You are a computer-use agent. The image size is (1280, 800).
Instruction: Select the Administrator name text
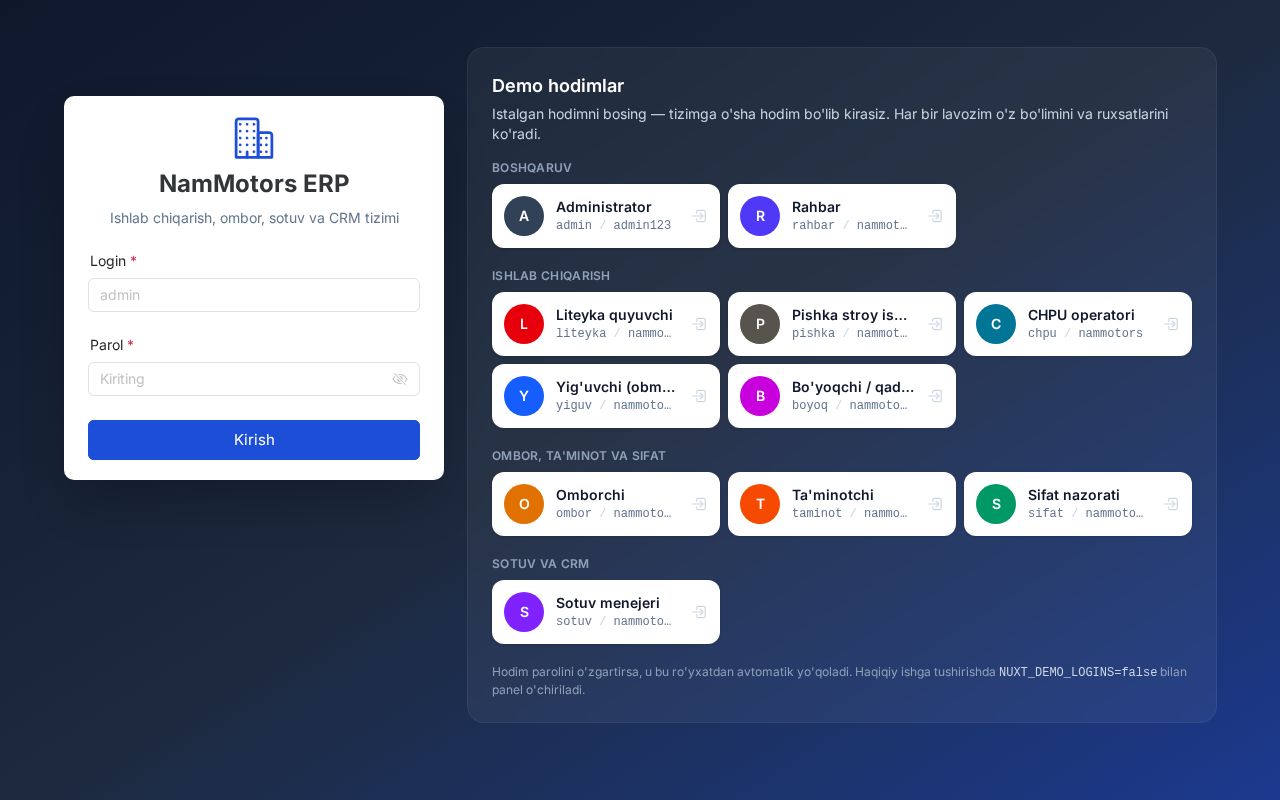point(604,207)
